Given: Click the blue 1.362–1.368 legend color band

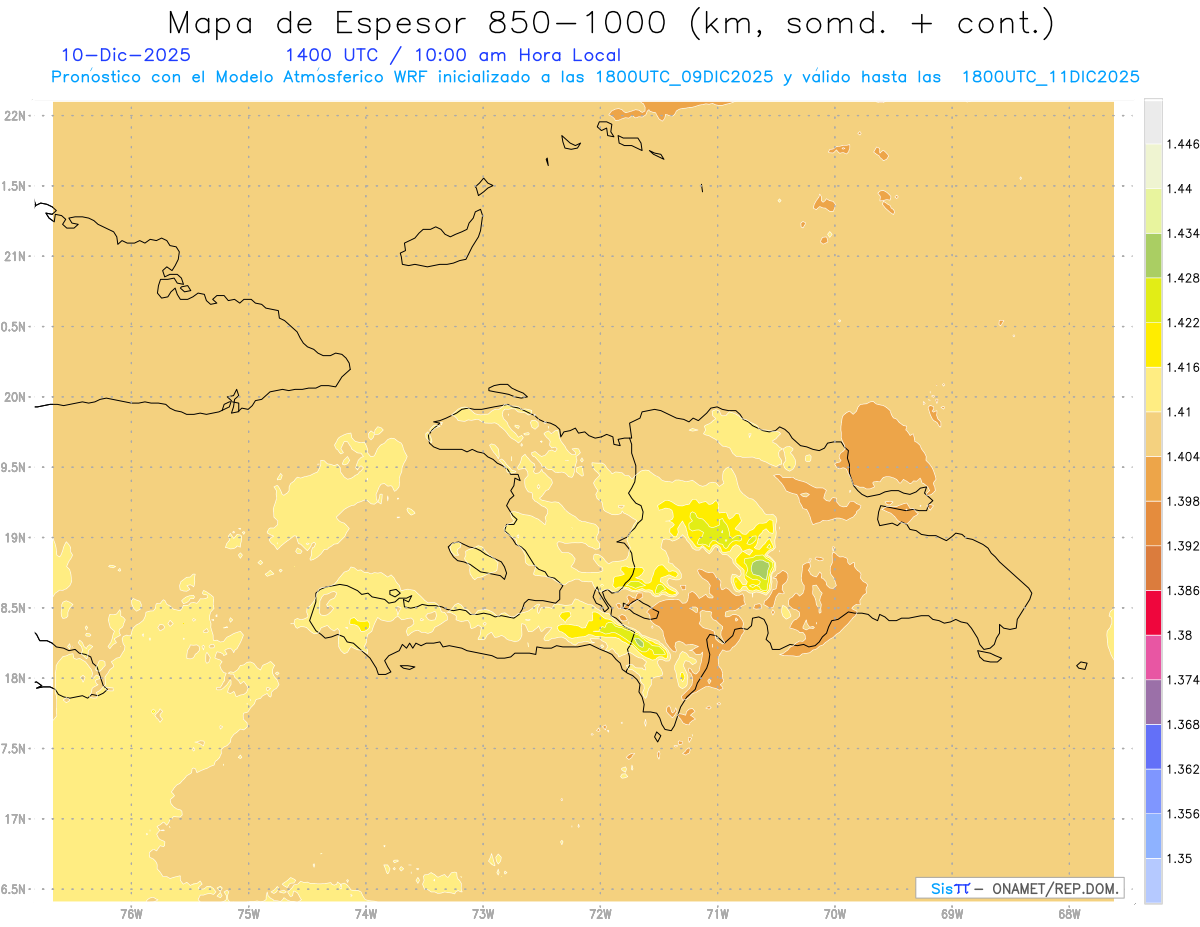Looking at the screenshot, I should click(1153, 747).
